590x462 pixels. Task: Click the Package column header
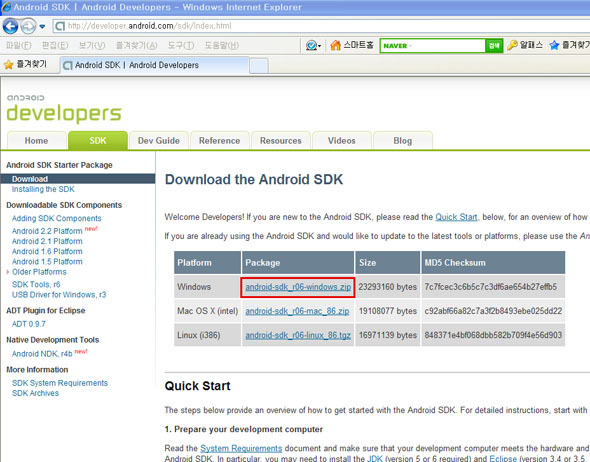tap(298, 263)
